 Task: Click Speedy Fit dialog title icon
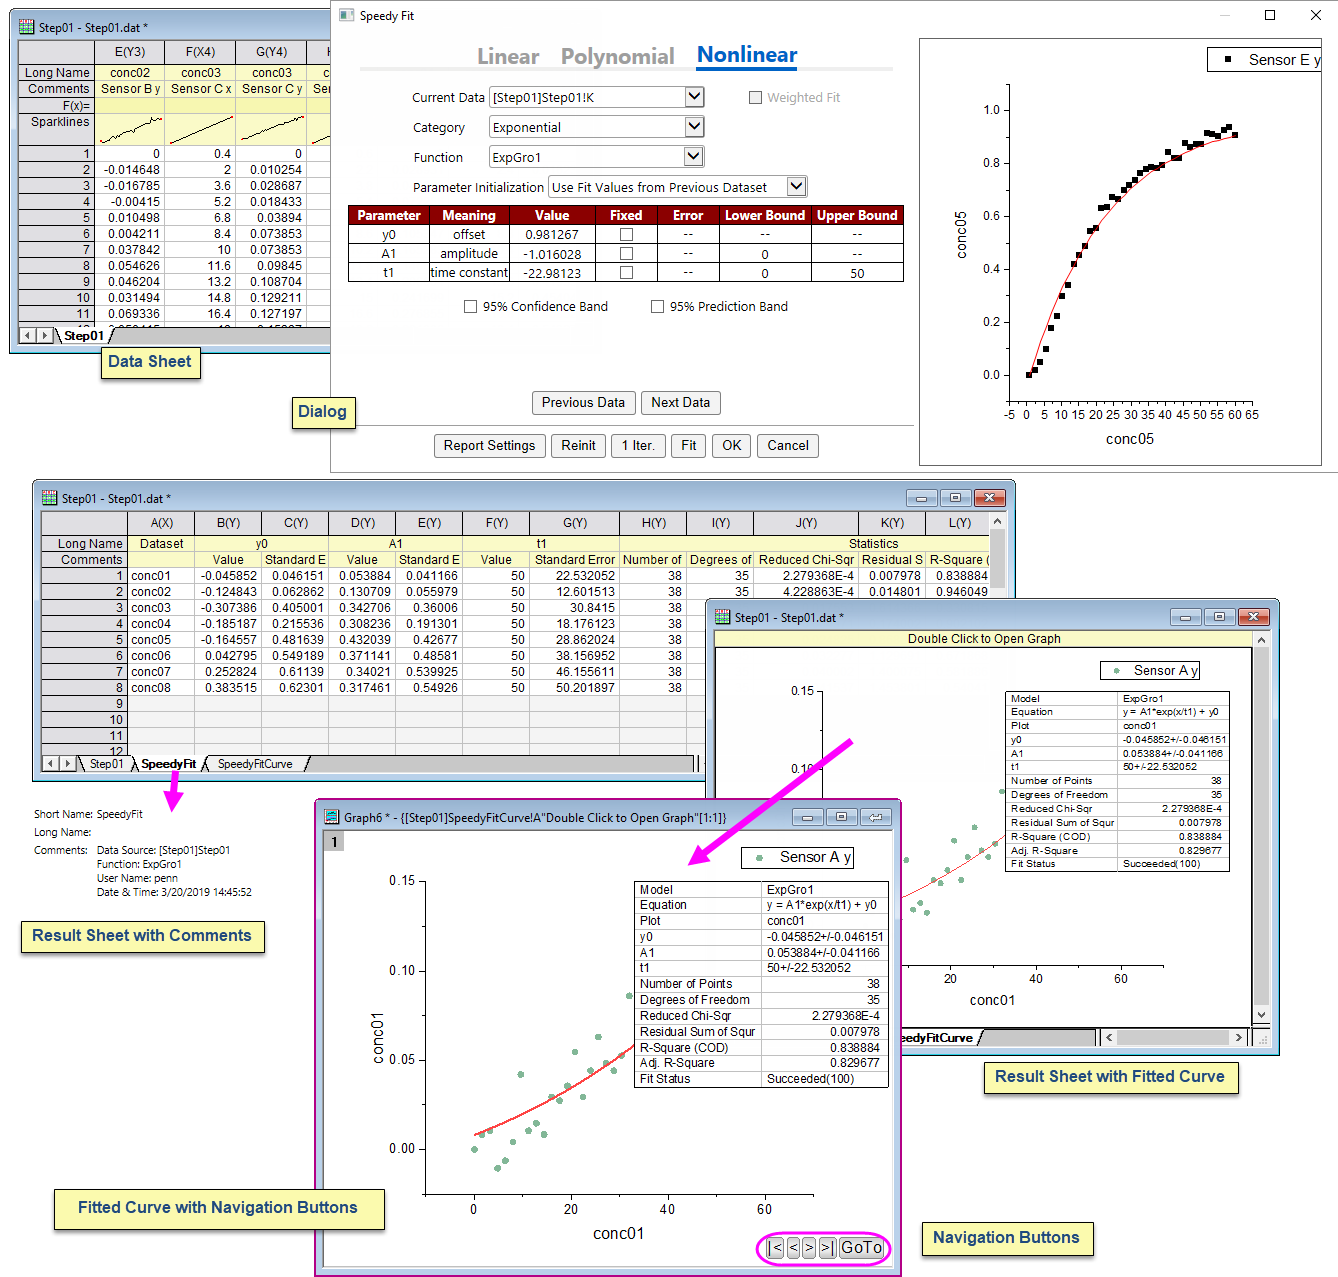coord(346,15)
